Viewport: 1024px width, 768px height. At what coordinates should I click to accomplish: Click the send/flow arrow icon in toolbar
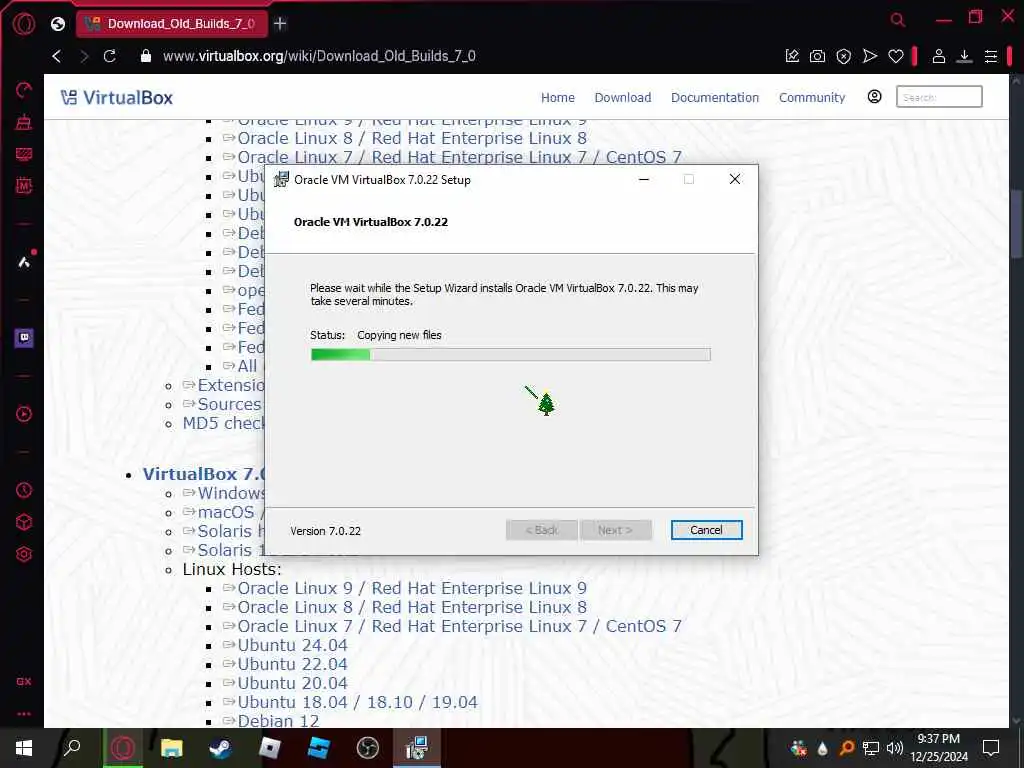pyautogui.click(x=870, y=56)
